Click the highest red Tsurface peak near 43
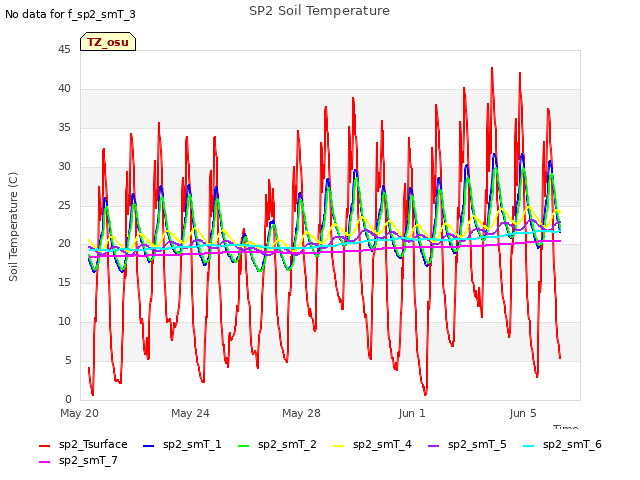The image size is (640, 480). [492, 69]
